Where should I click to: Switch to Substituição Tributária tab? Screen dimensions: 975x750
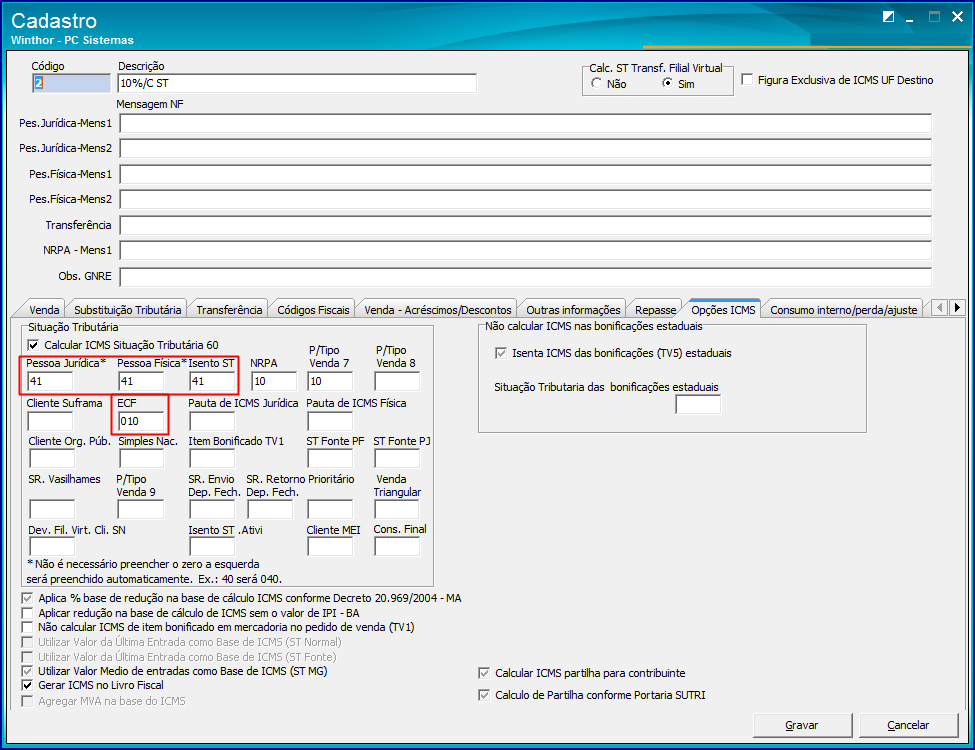pos(127,309)
